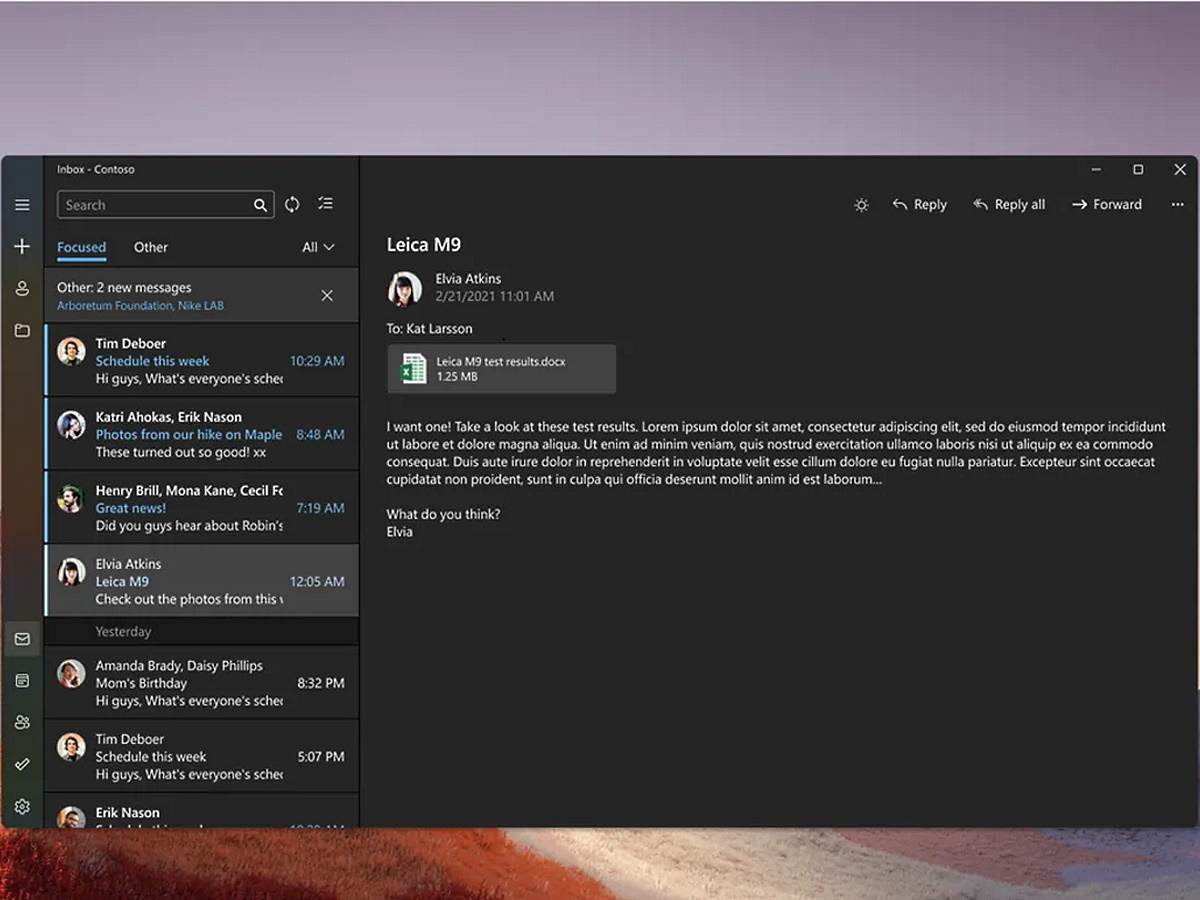Toggle light mode with the sun icon
The image size is (1200, 900).
(861, 204)
